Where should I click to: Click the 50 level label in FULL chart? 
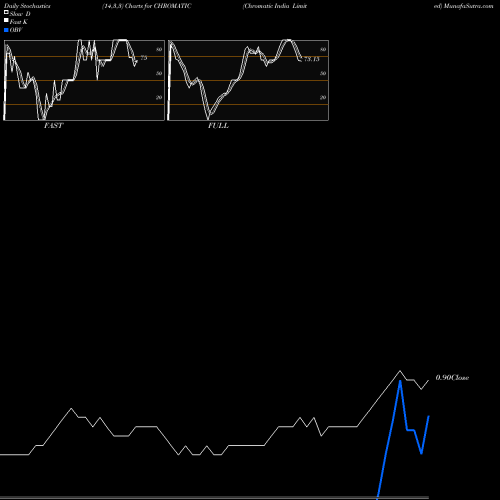(x=323, y=73)
